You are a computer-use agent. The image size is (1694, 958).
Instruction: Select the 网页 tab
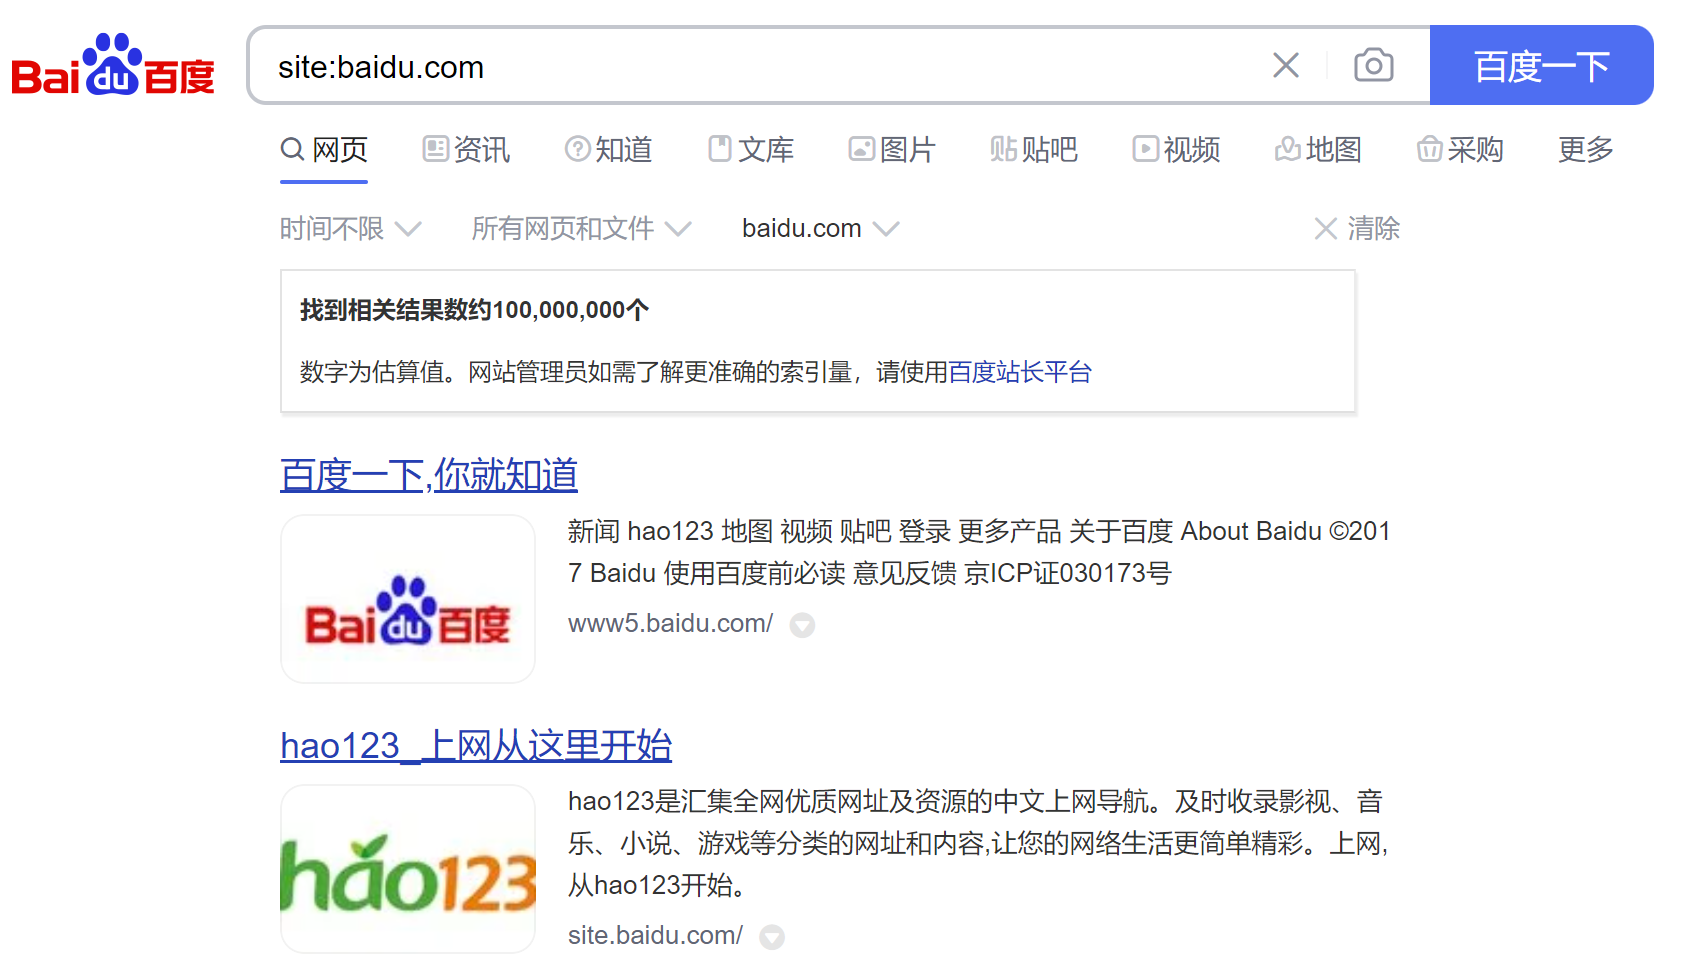324,150
